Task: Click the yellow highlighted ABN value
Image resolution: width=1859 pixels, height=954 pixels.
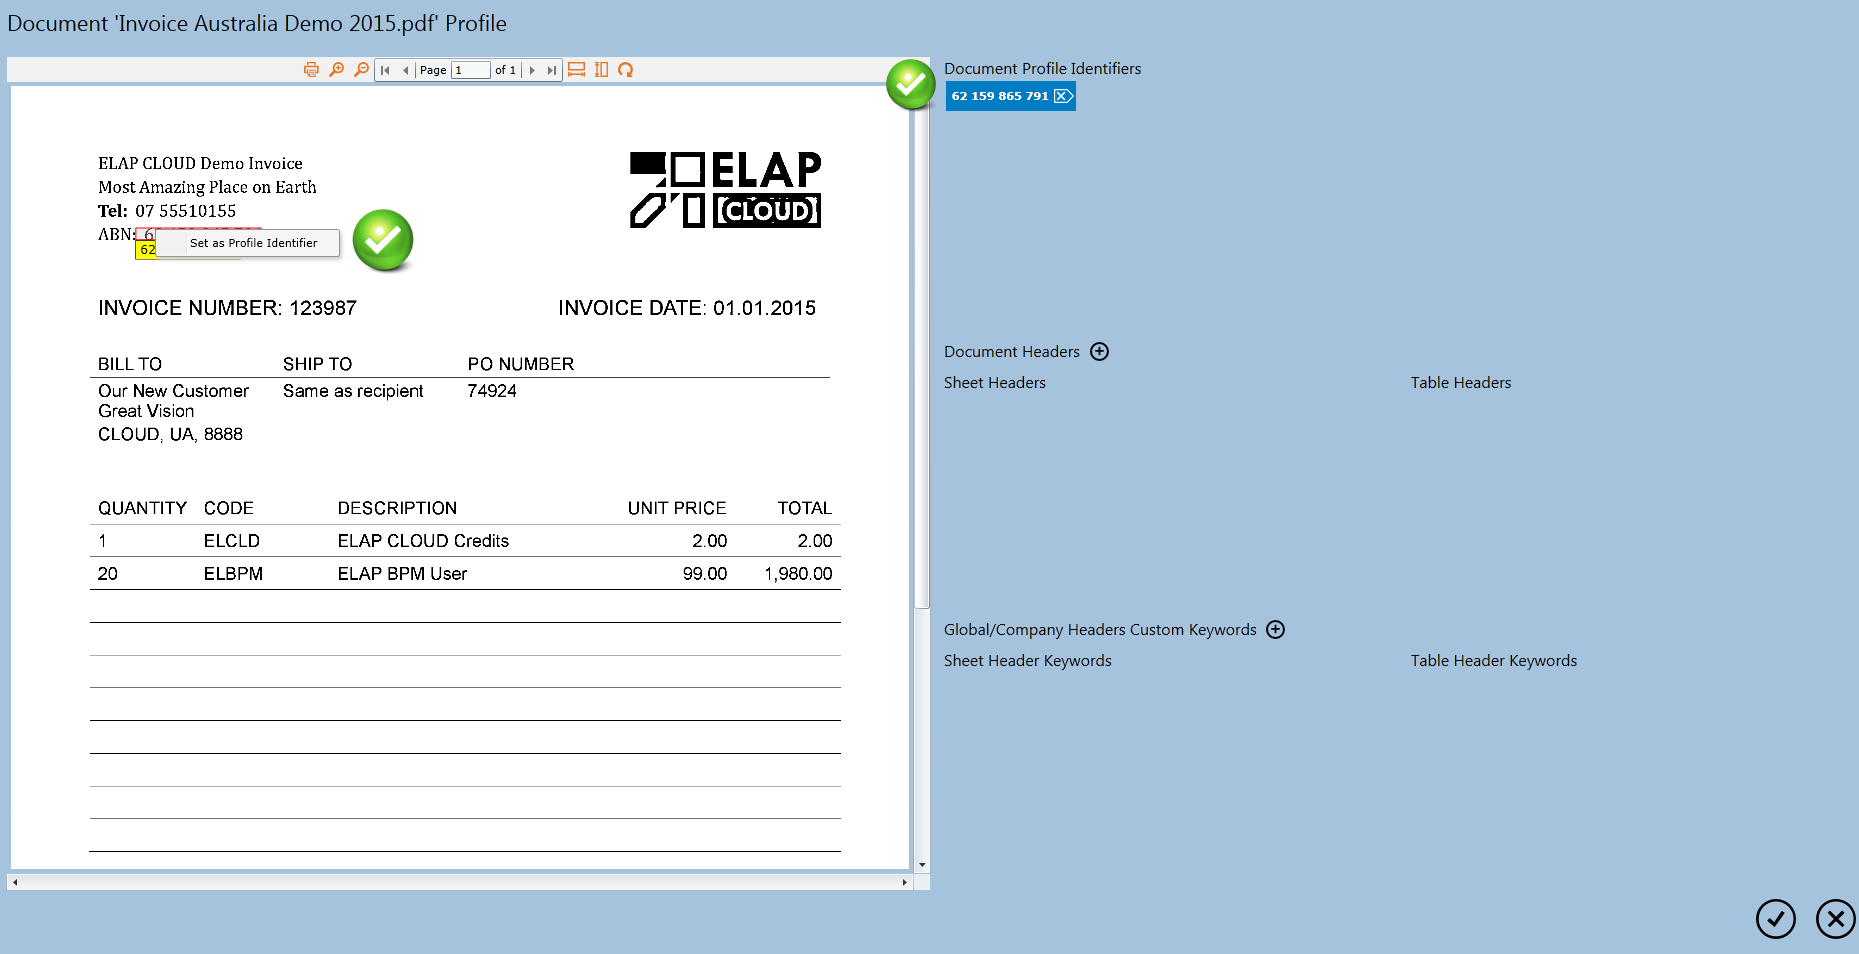Action: coord(146,250)
